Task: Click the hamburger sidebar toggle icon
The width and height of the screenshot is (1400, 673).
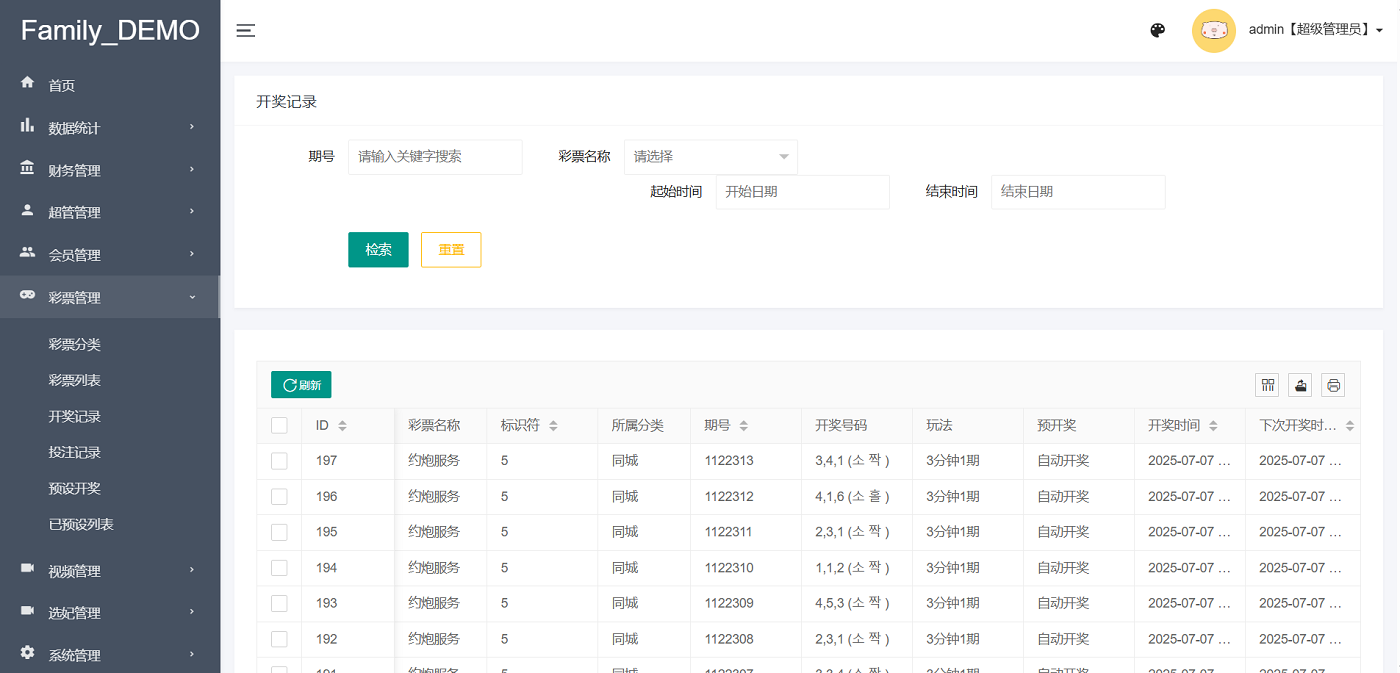Action: pos(246,31)
